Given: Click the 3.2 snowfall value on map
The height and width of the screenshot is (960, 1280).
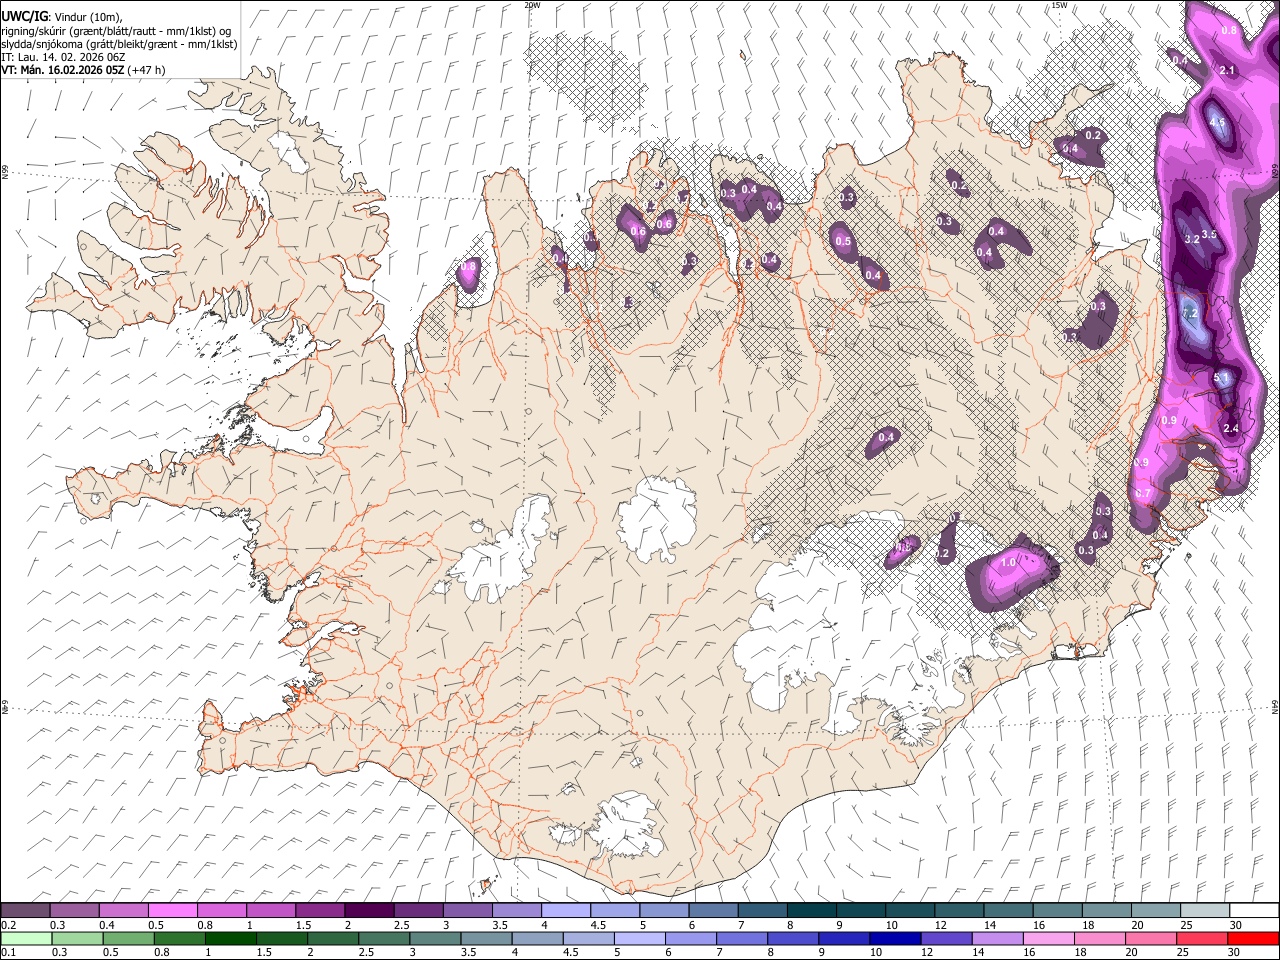Looking at the screenshot, I should click(1191, 240).
